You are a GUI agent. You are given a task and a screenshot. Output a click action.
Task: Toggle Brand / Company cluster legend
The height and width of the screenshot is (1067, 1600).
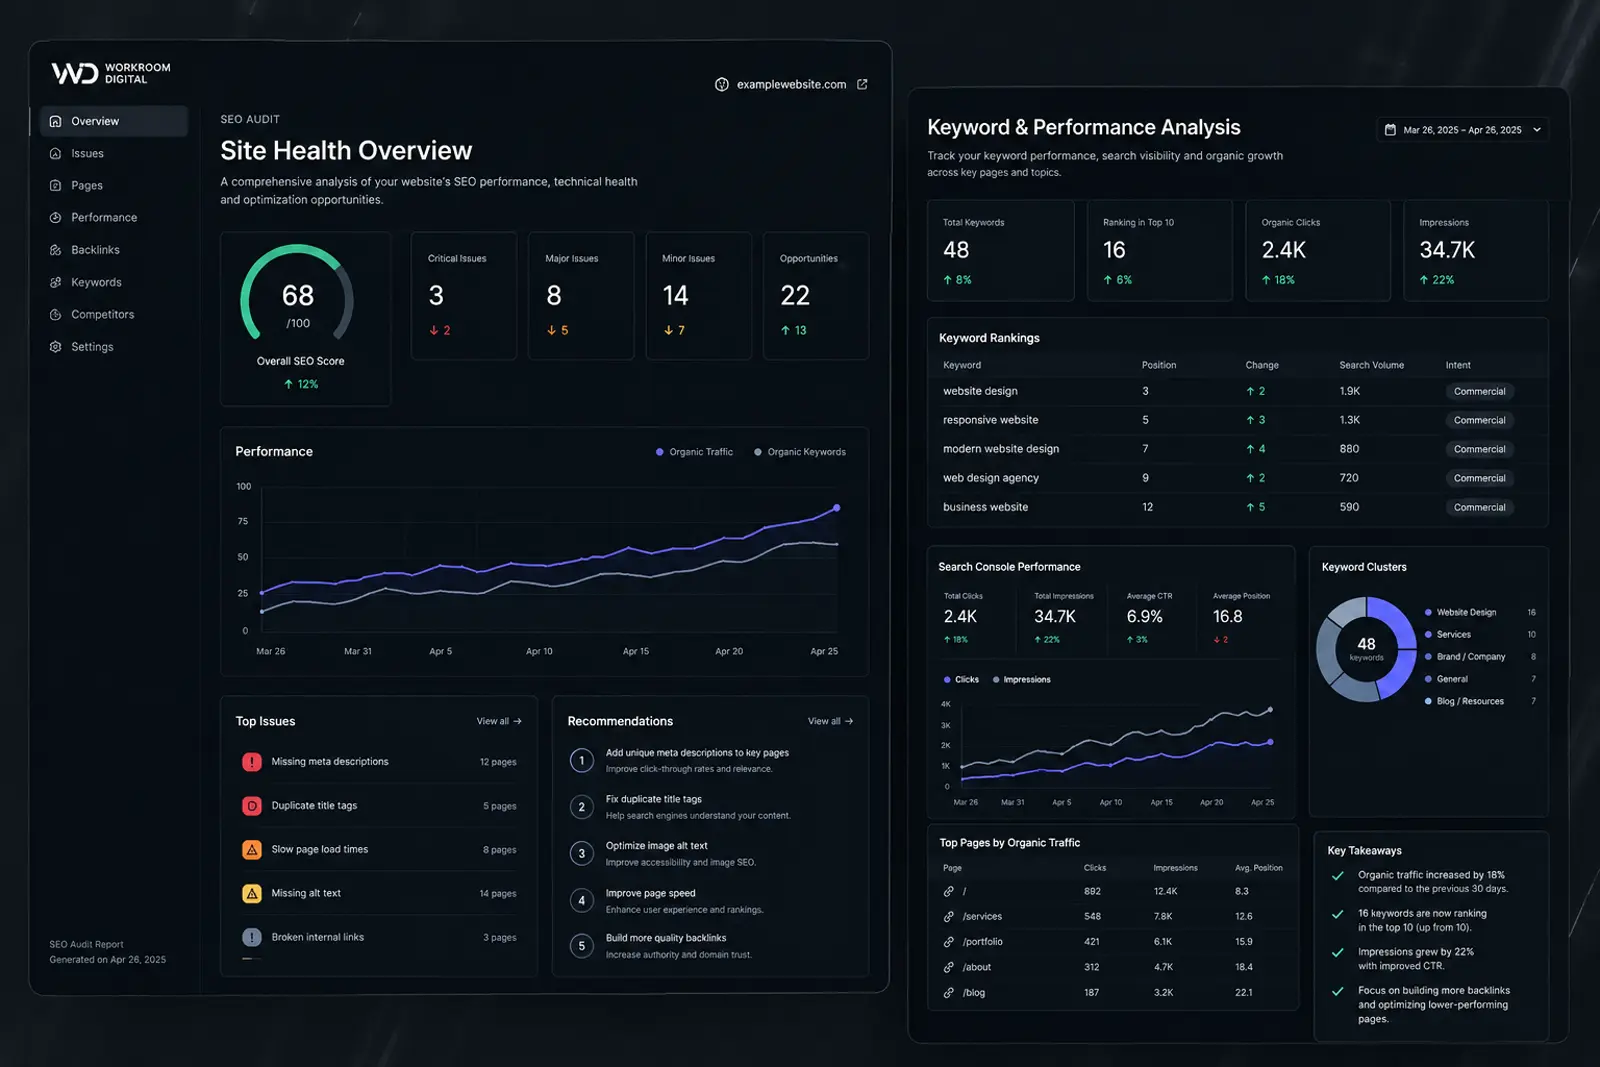(1465, 657)
